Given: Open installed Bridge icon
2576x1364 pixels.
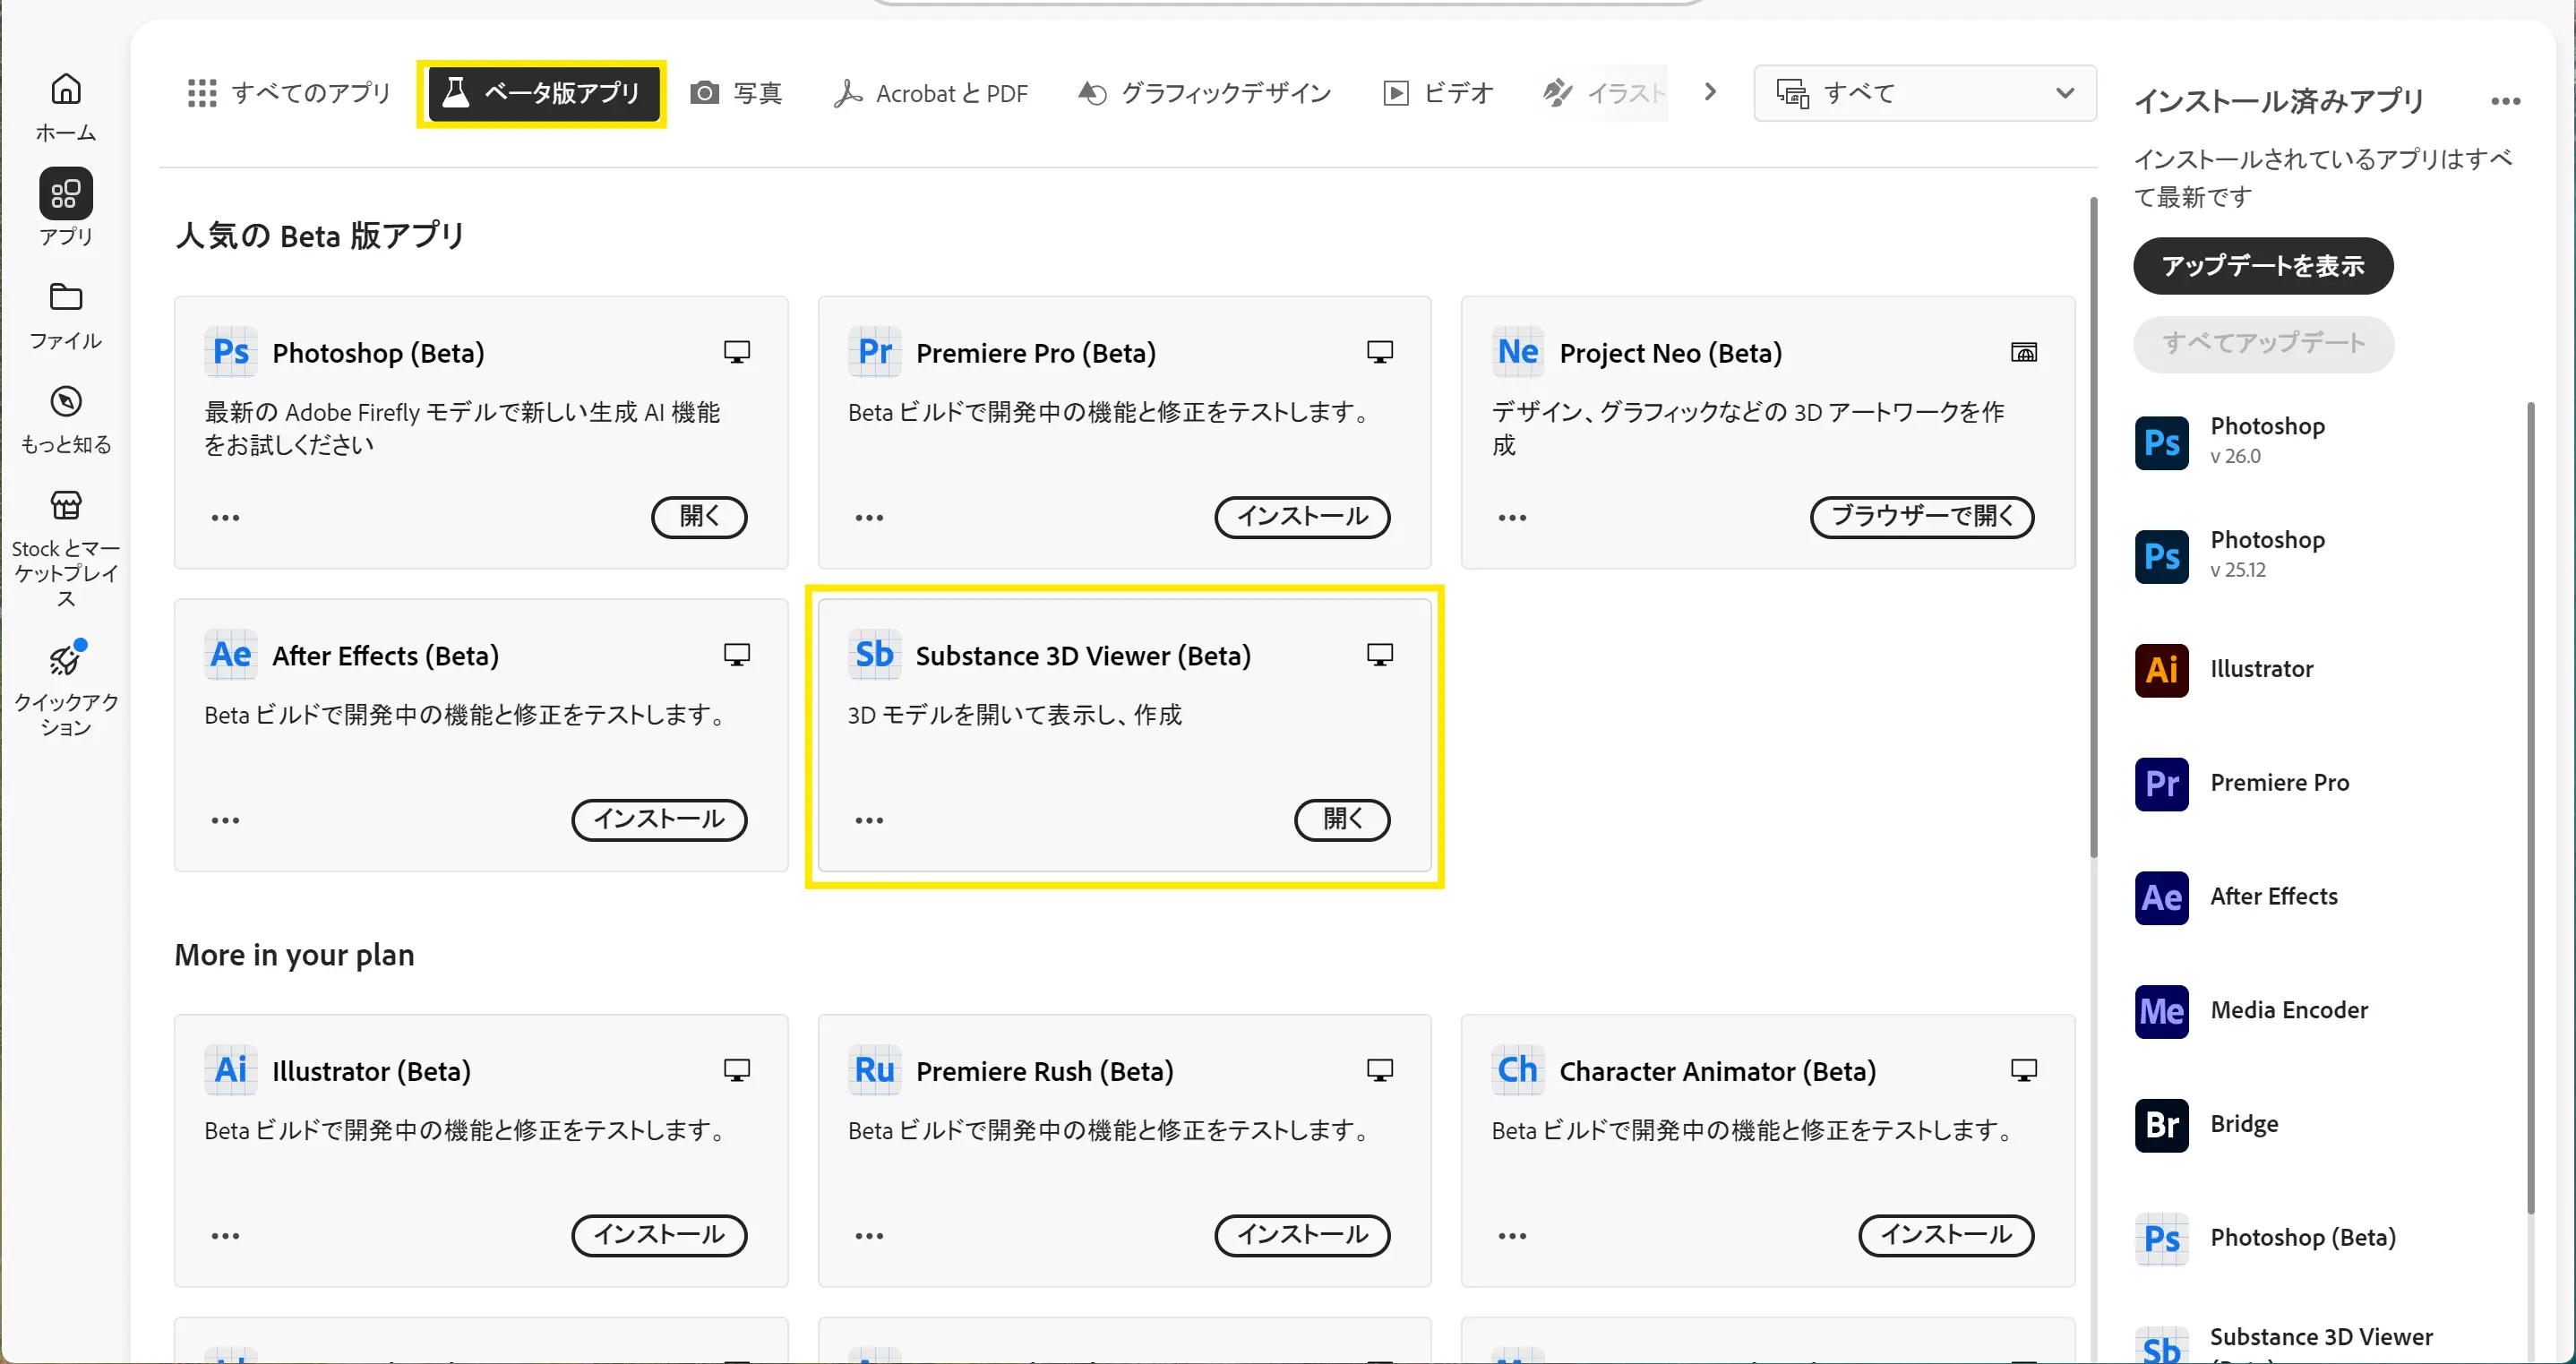Looking at the screenshot, I should tap(2162, 1125).
